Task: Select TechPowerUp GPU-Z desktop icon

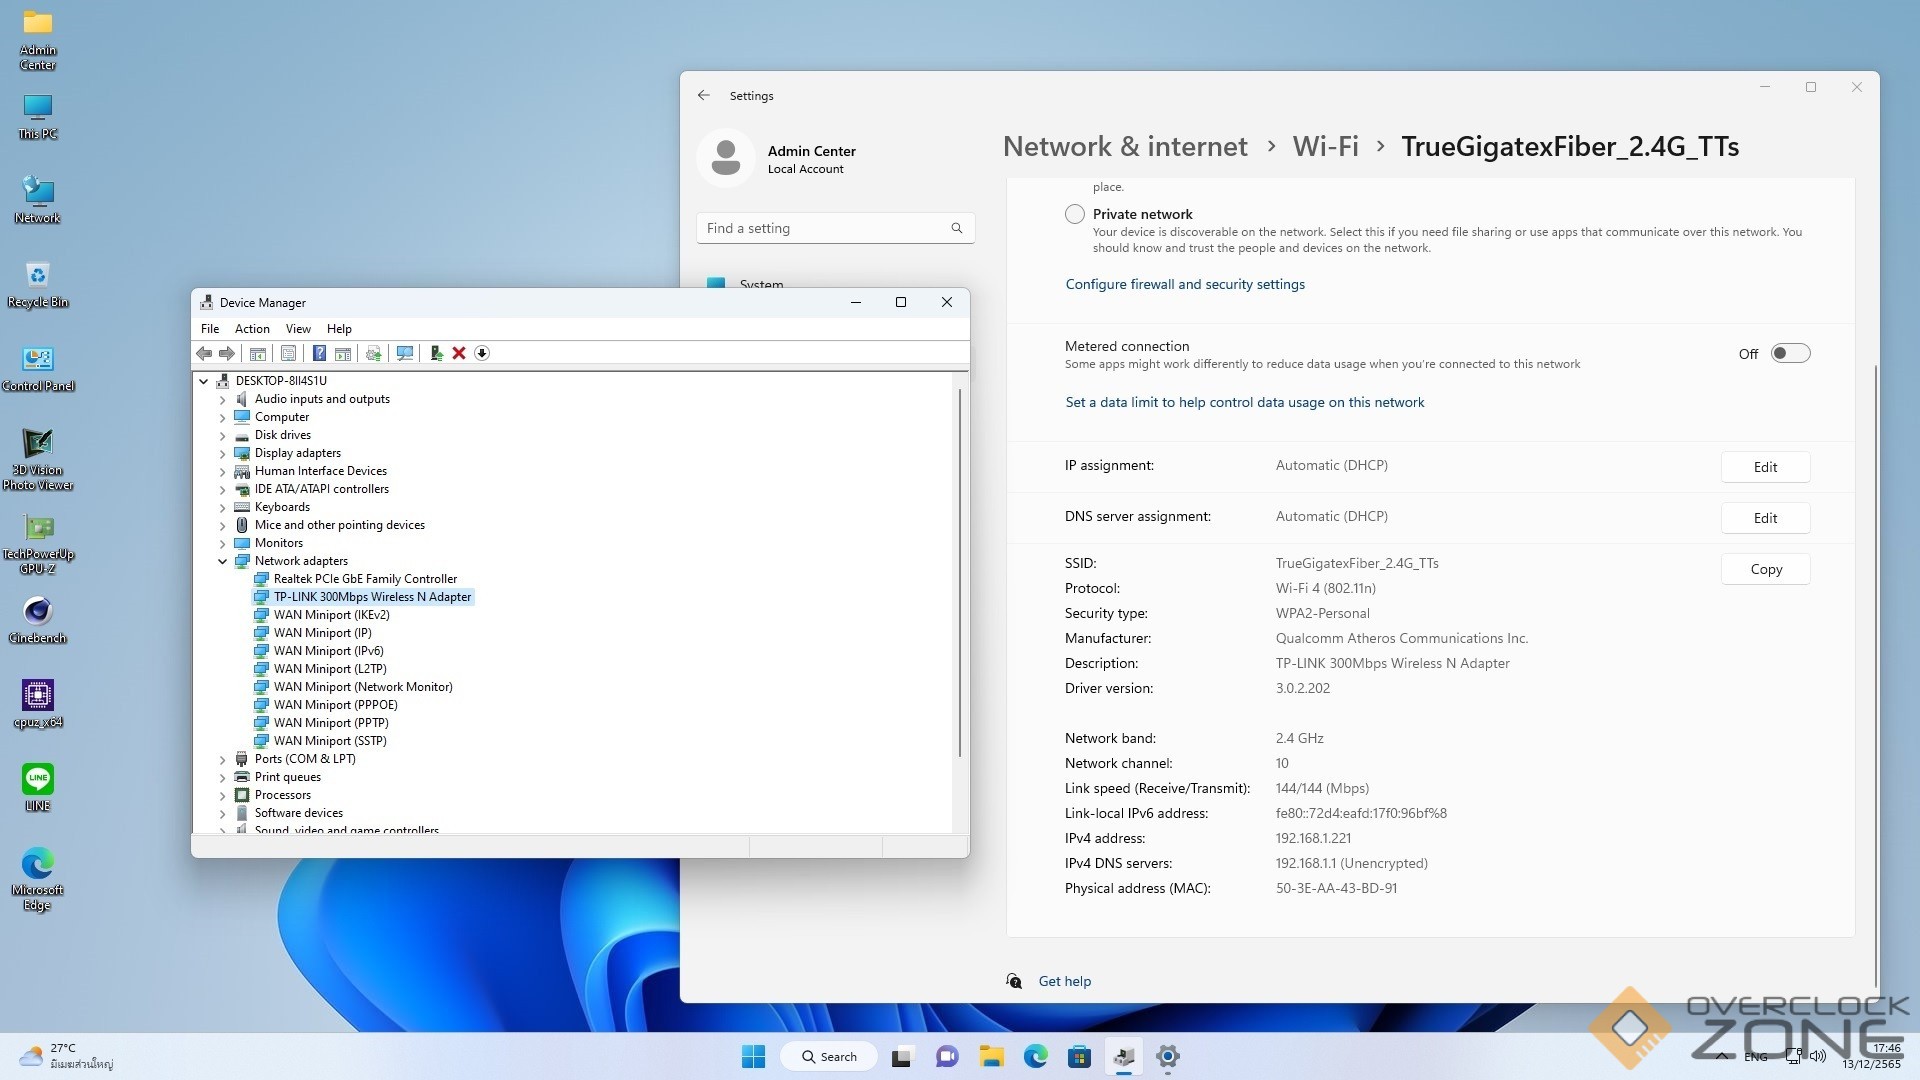Action: tap(38, 545)
